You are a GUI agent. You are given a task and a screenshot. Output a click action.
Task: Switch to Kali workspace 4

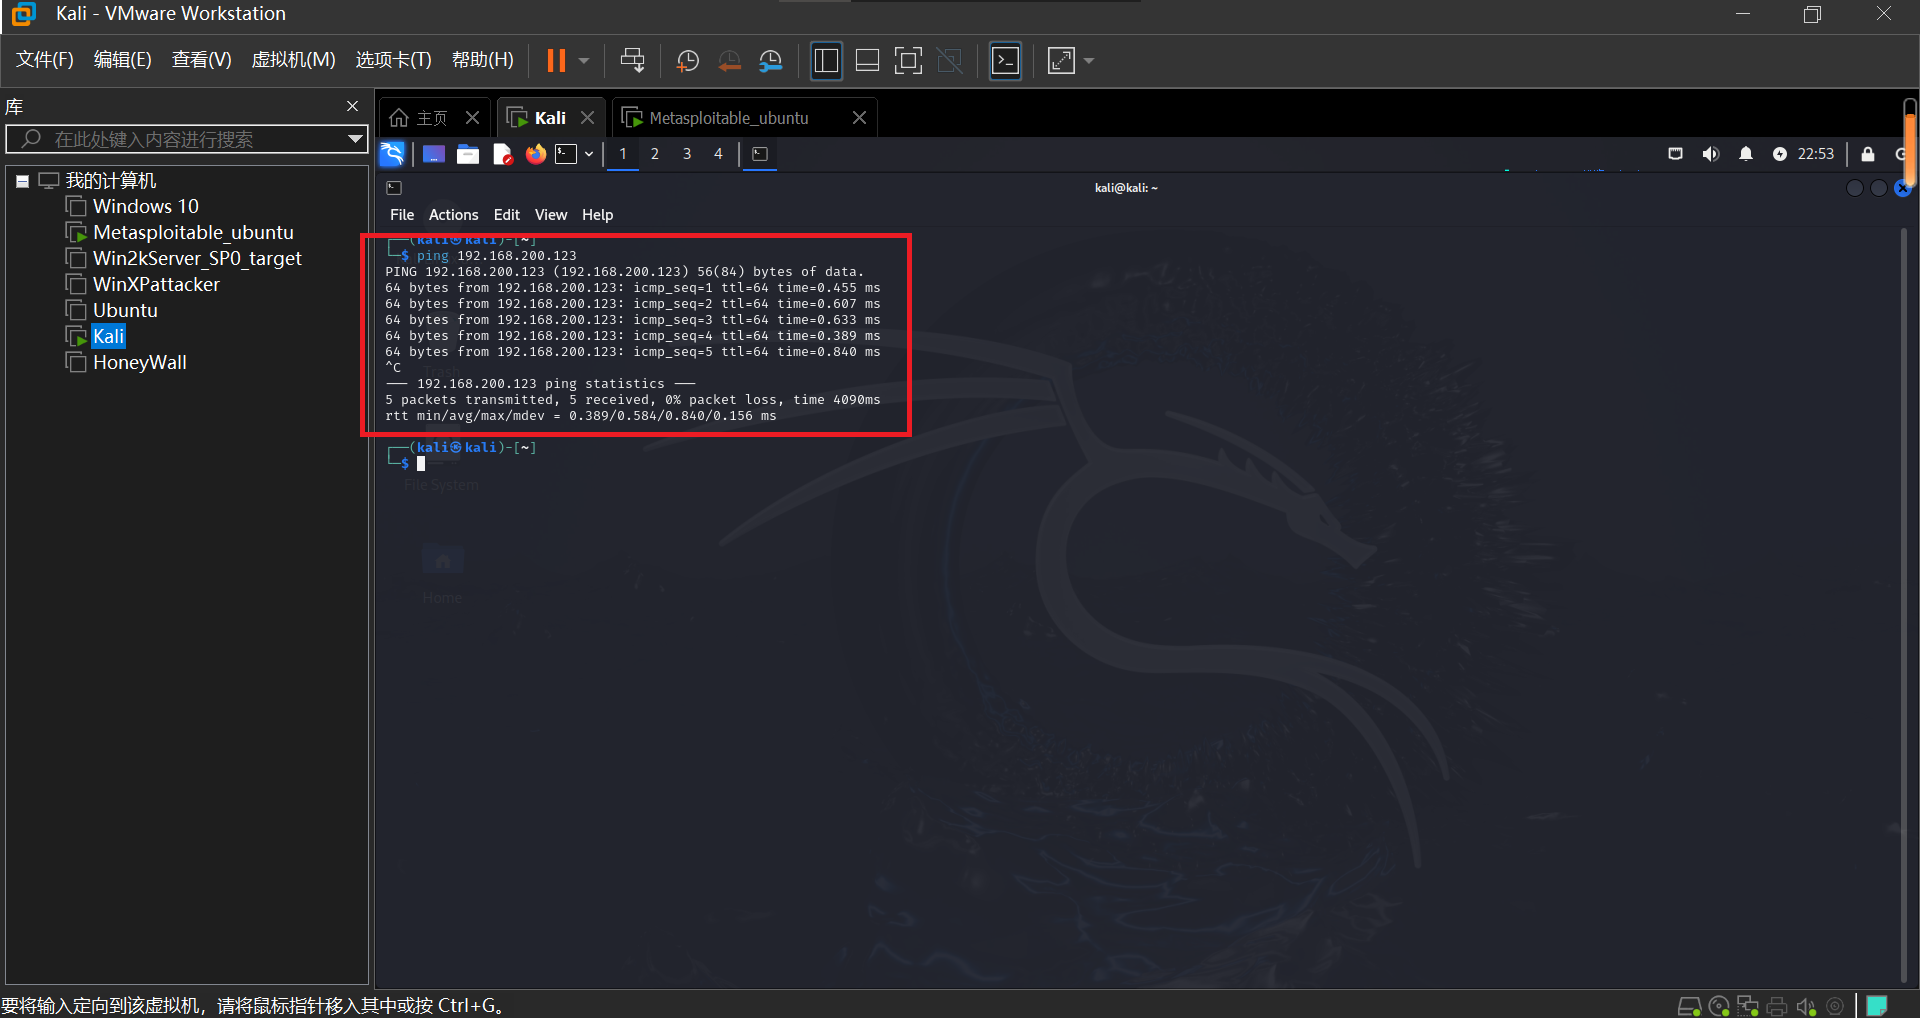718,154
